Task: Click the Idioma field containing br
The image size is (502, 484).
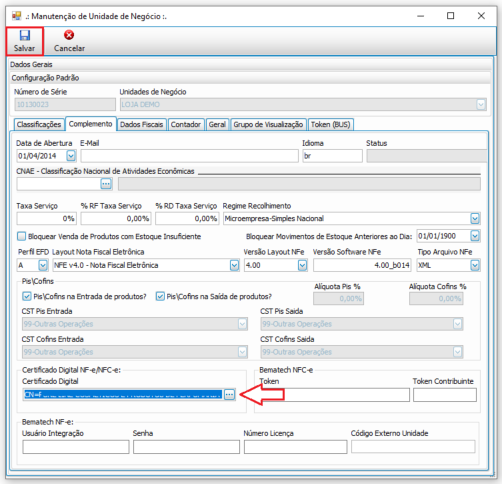Action: 332,156
